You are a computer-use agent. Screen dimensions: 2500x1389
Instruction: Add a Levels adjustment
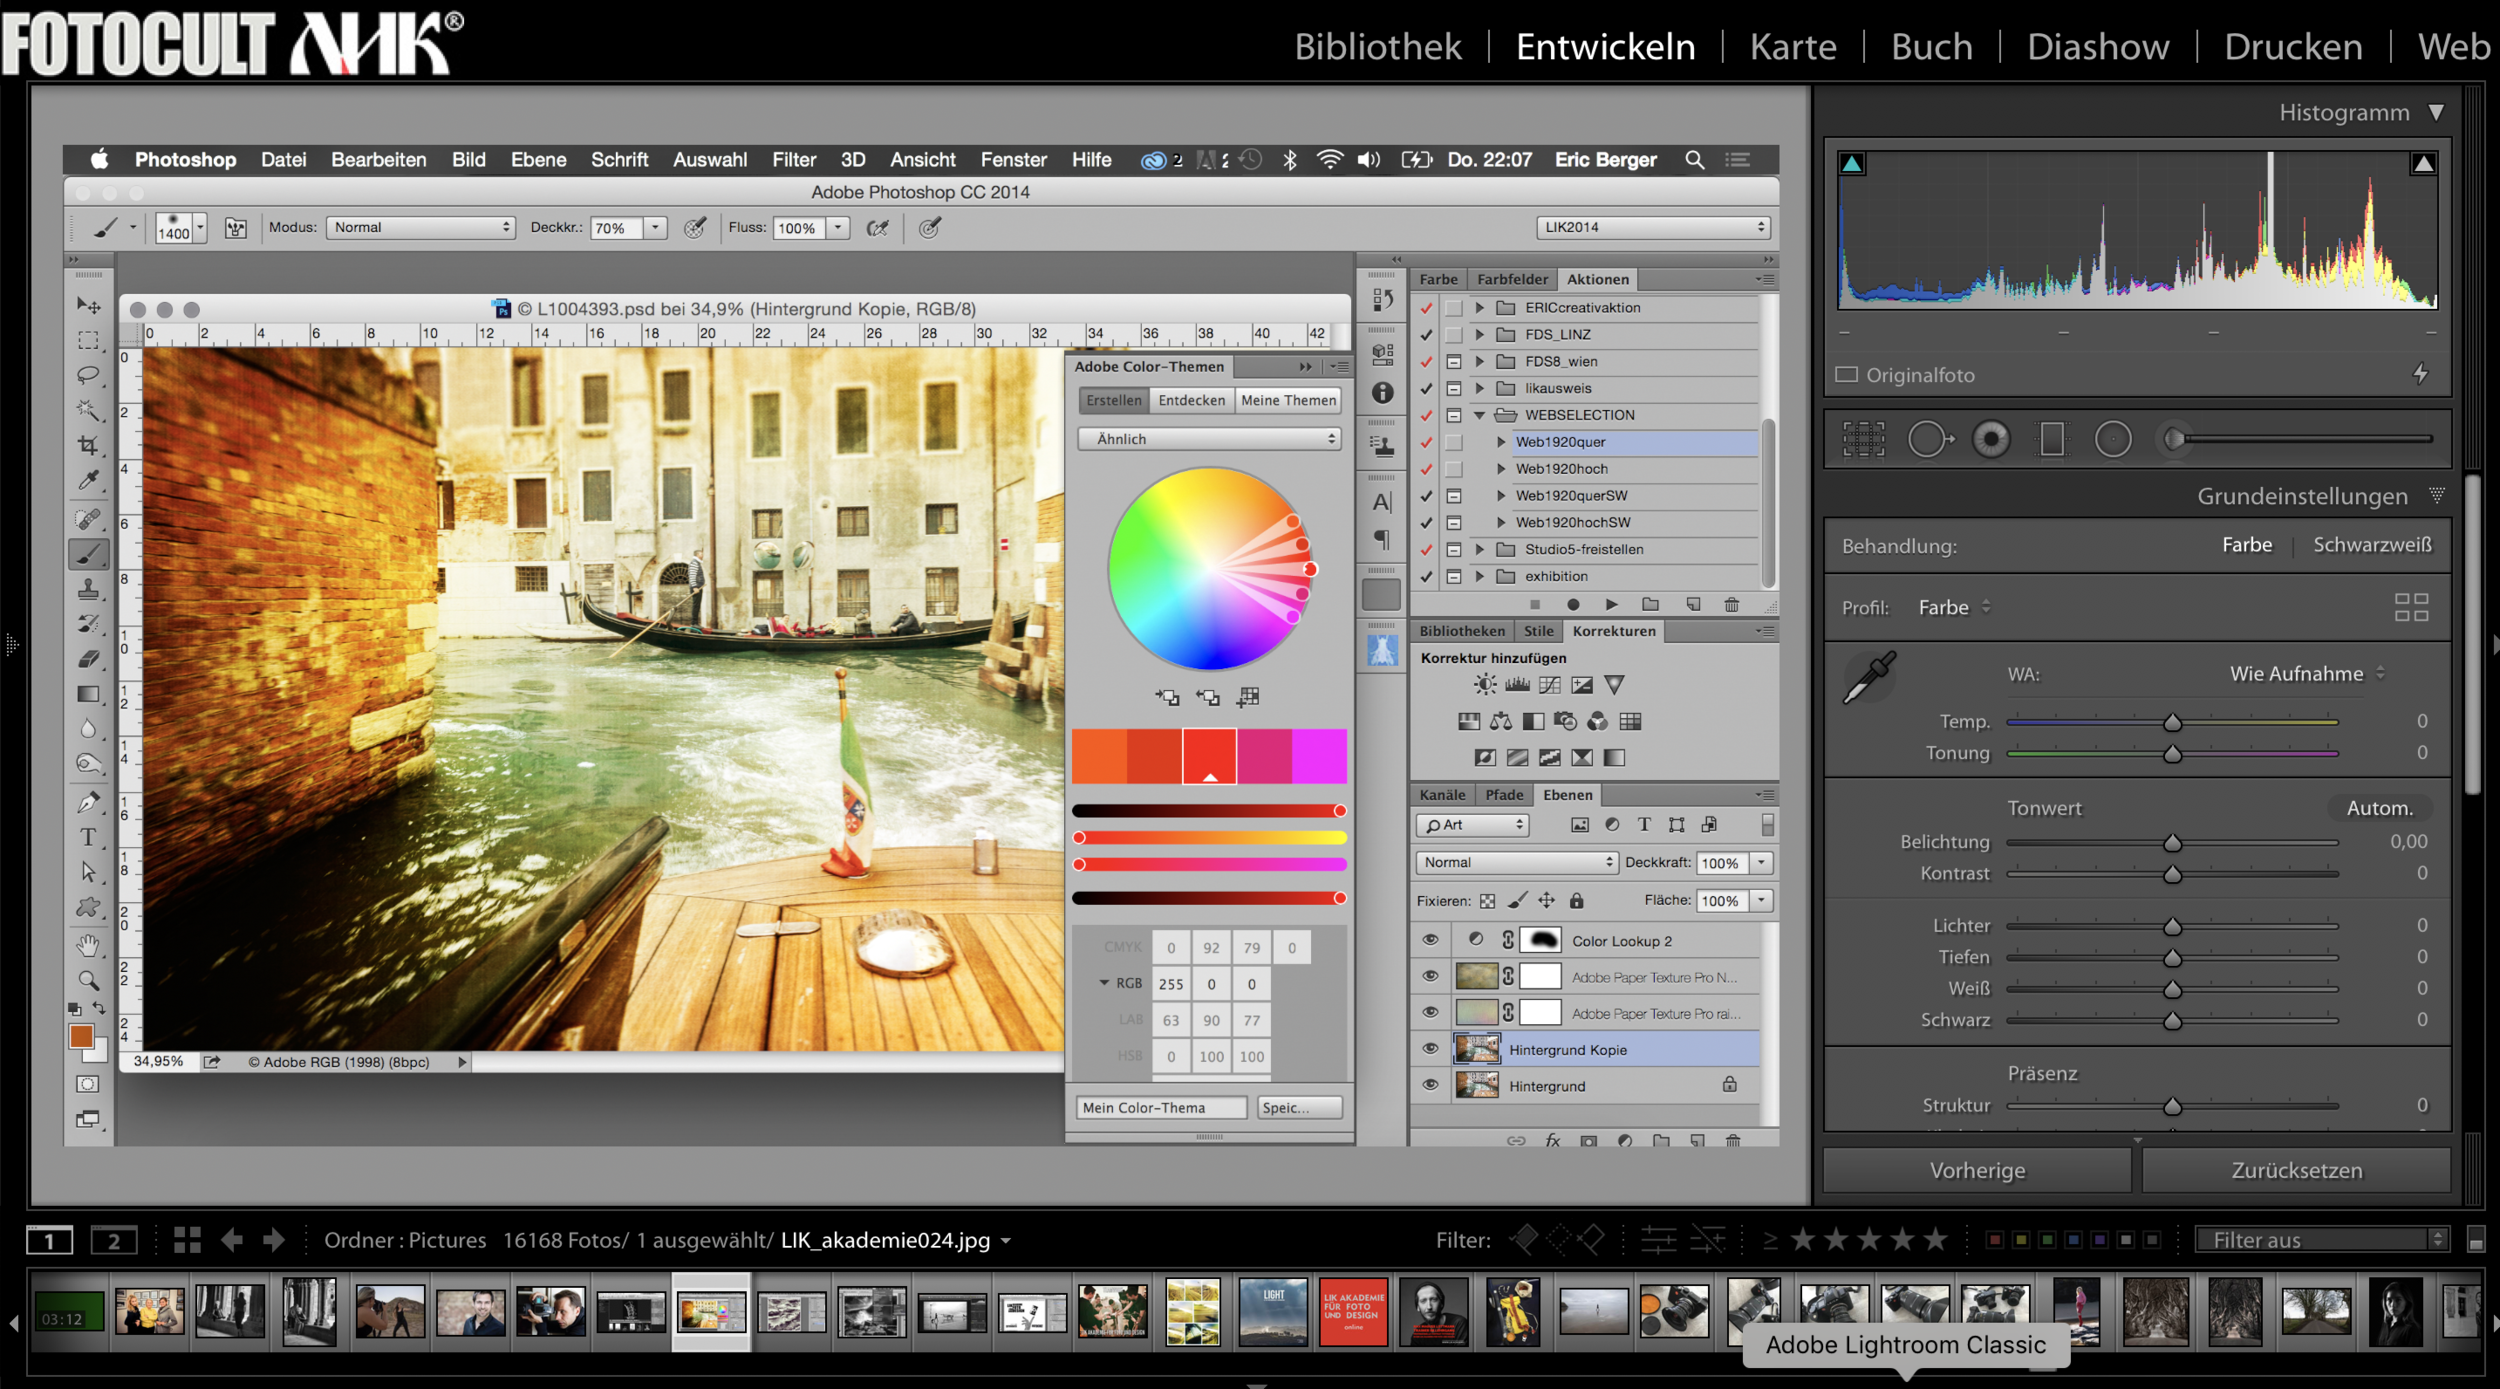(x=1517, y=685)
